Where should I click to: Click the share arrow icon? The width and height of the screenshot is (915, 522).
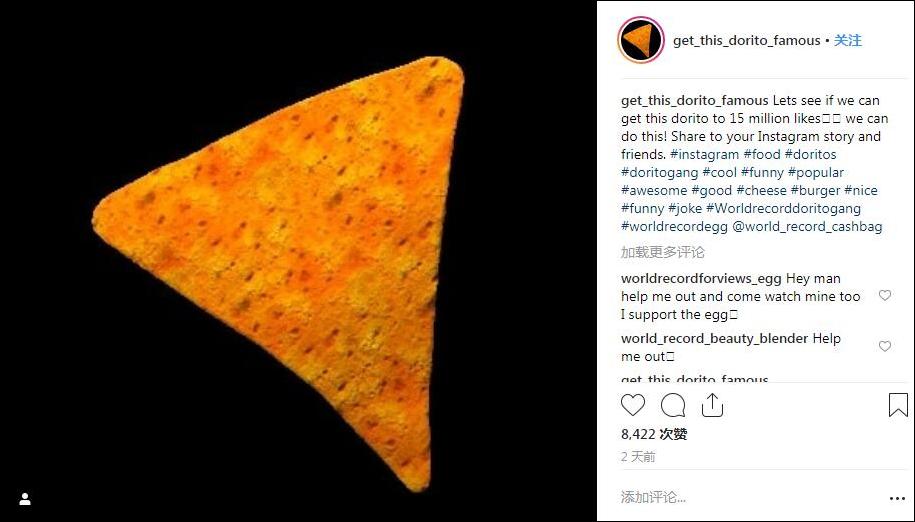(x=713, y=405)
